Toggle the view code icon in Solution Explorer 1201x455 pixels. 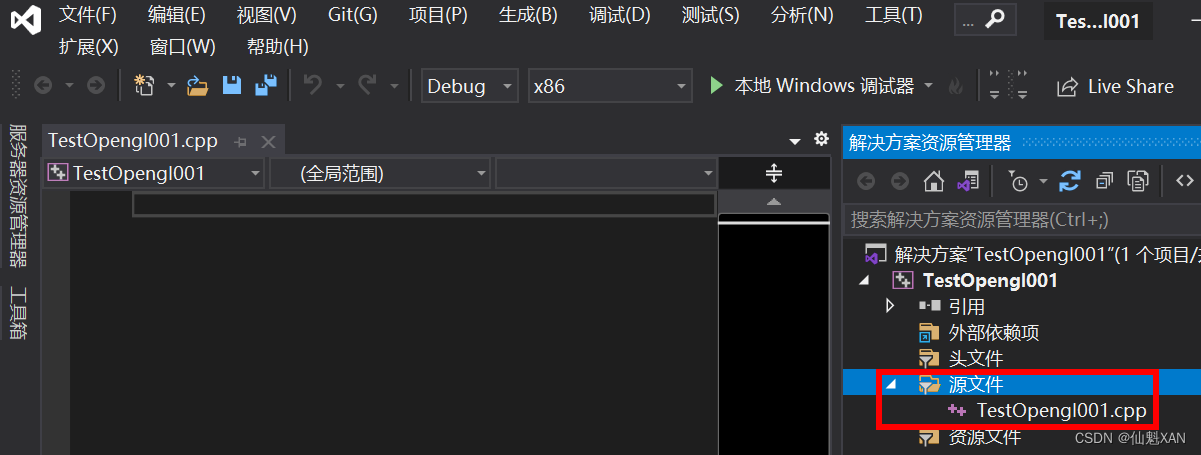(x=1184, y=181)
